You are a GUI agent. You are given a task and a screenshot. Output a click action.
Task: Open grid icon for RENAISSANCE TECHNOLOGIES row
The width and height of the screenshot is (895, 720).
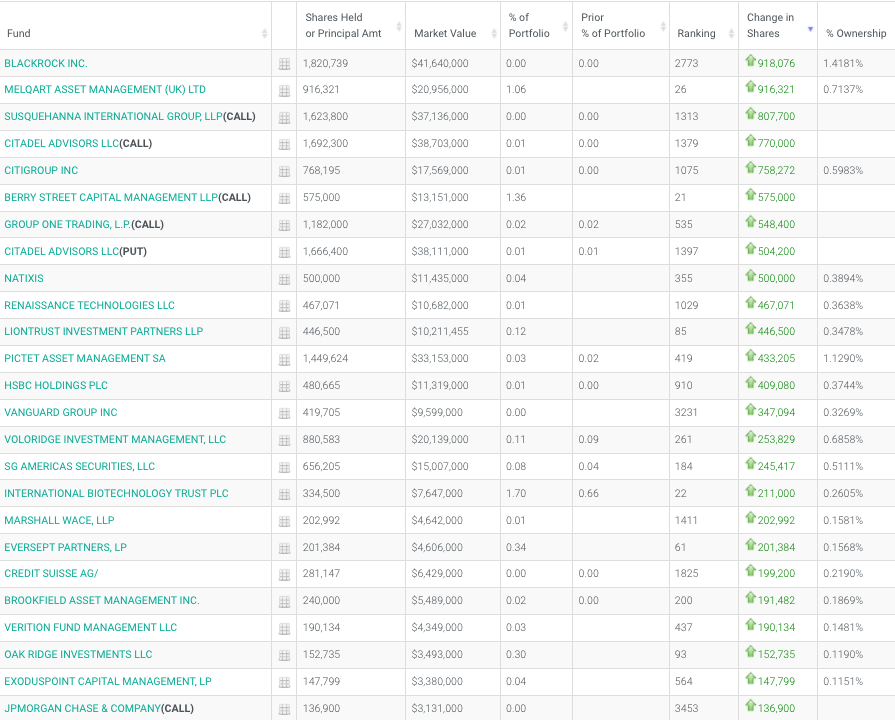point(284,306)
